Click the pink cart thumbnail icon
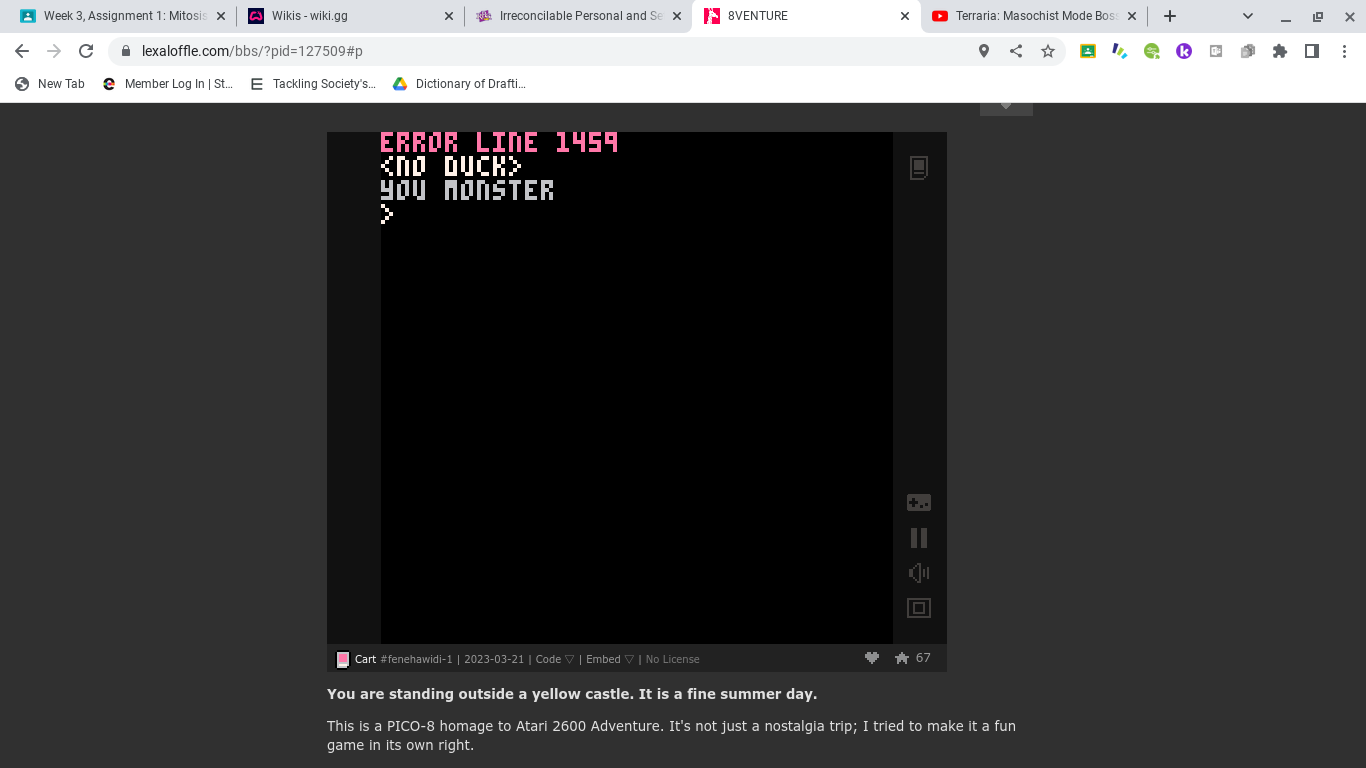 click(342, 659)
